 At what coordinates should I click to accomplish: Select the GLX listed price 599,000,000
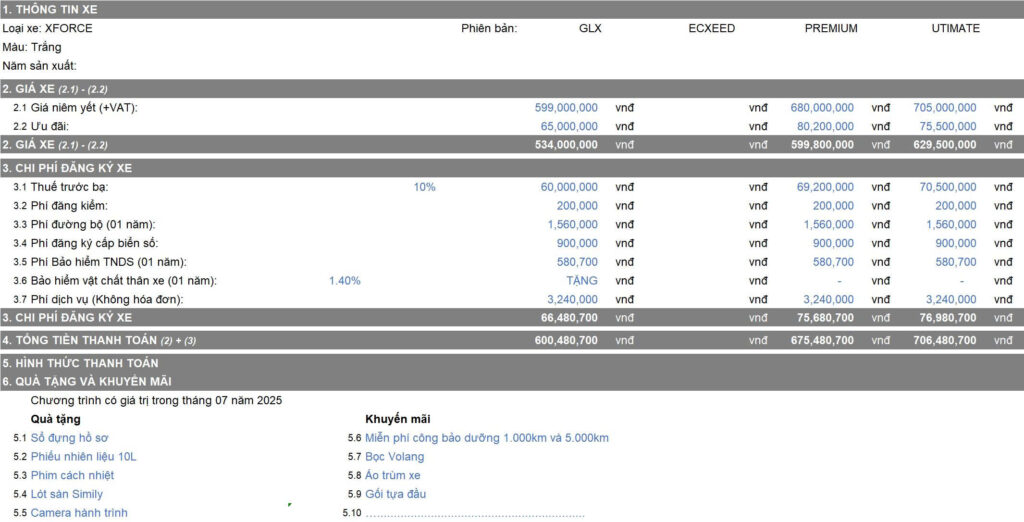(566, 107)
